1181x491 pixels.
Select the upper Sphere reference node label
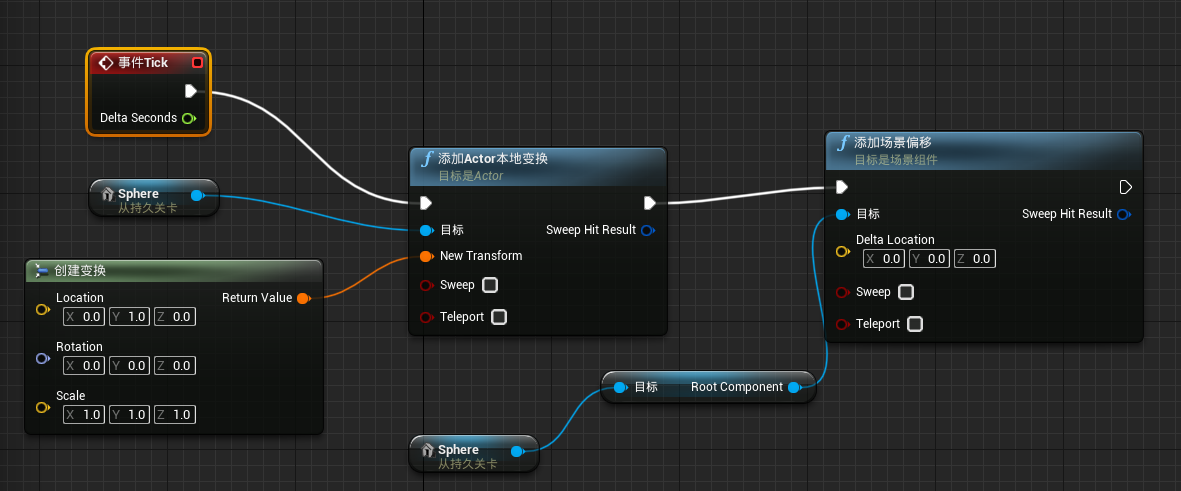139,194
